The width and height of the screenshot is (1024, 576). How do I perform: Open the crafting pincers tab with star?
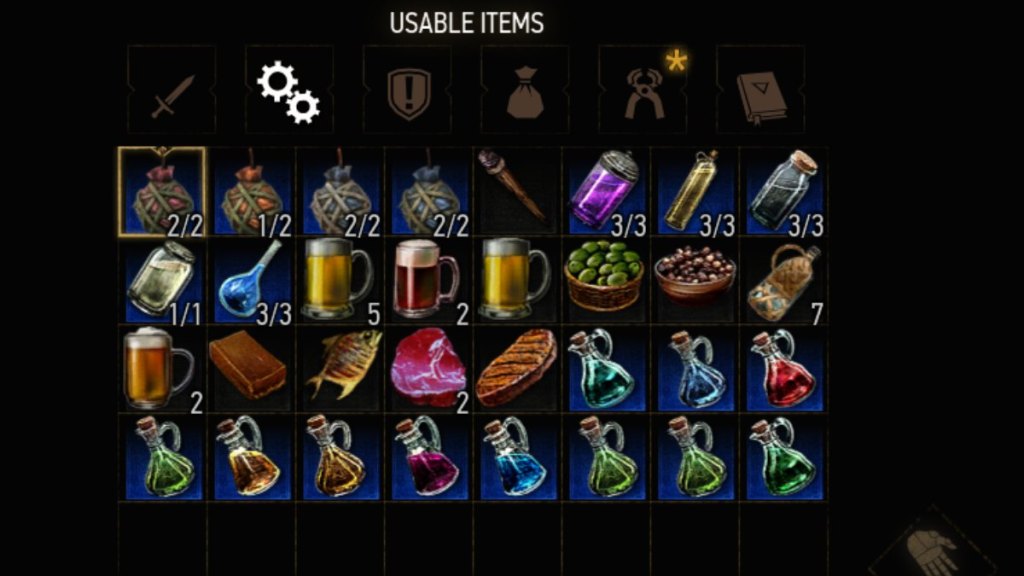tap(643, 90)
